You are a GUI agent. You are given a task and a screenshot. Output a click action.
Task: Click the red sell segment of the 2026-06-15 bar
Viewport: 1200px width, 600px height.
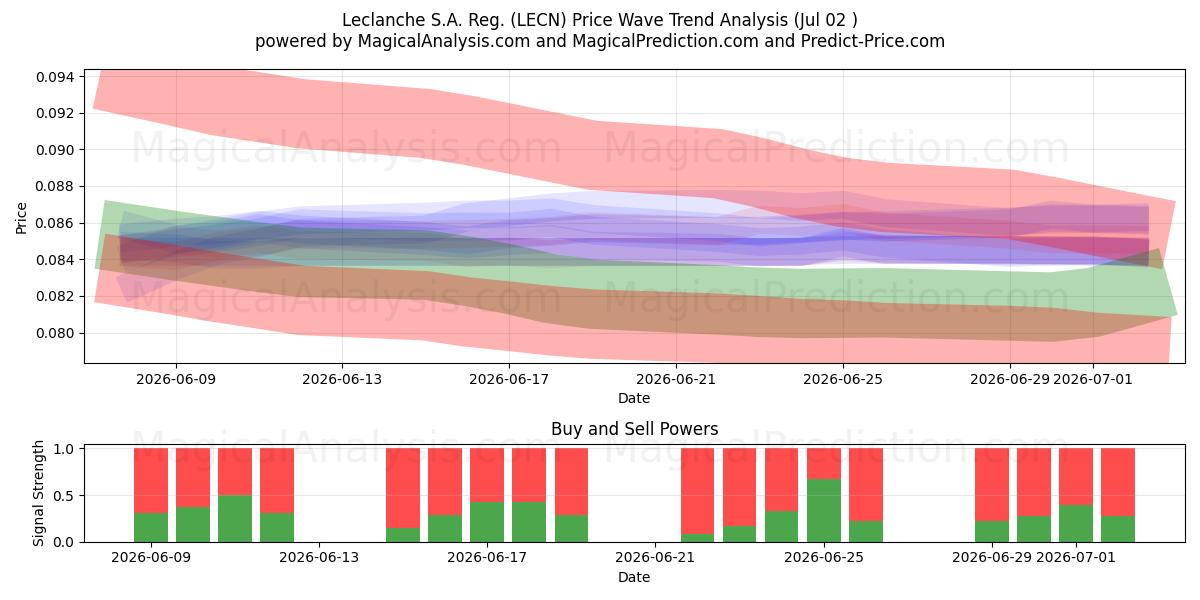pyautogui.click(x=403, y=488)
